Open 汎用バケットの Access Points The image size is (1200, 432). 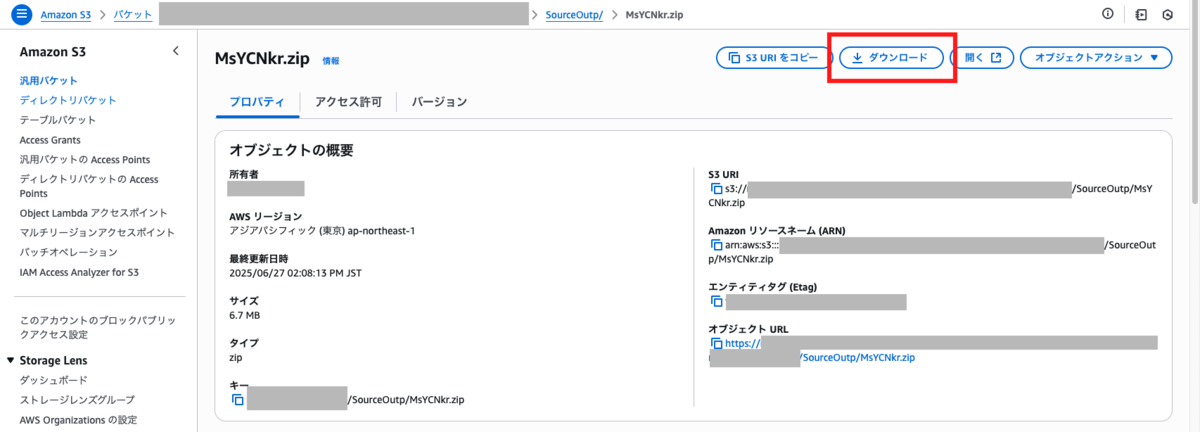[x=84, y=160]
